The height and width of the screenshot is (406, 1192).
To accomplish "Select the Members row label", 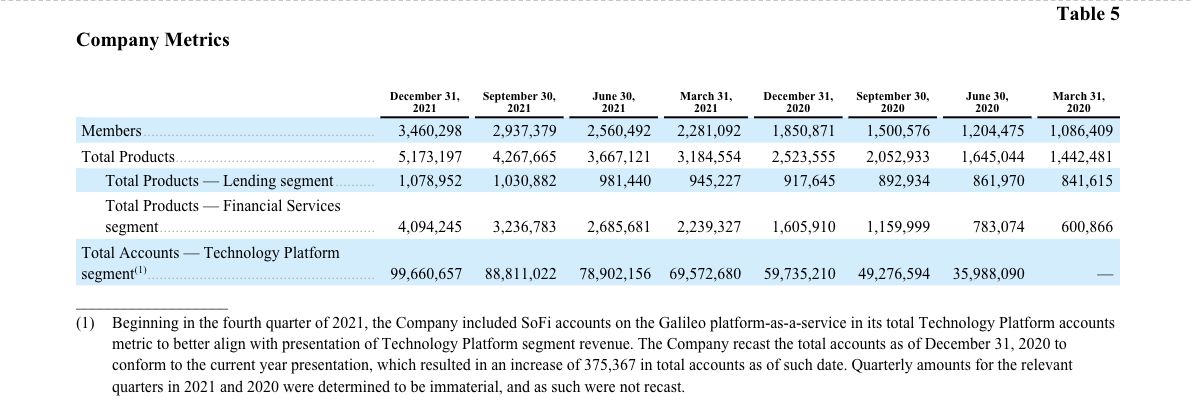I will click(112, 131).
